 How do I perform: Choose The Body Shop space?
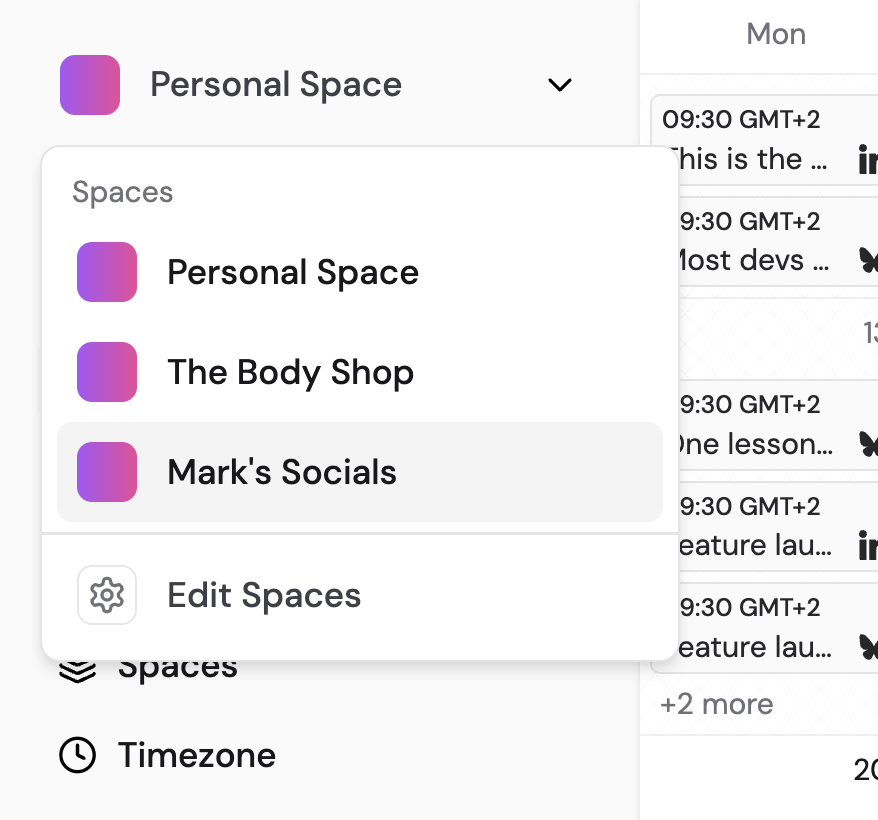click(290, 372)
